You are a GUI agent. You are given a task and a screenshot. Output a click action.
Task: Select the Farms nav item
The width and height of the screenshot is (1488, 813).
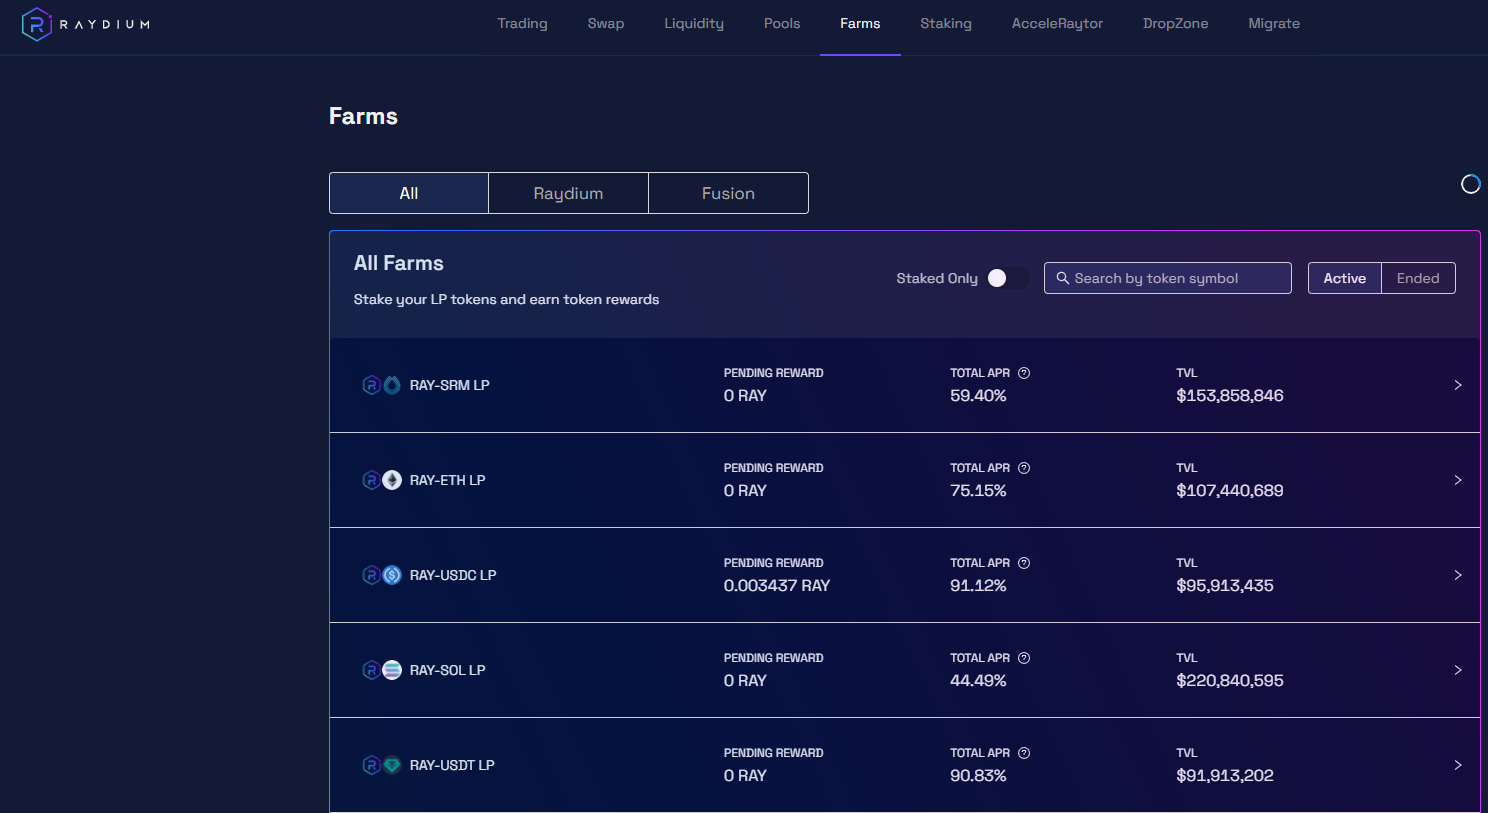tap(860, 24)
